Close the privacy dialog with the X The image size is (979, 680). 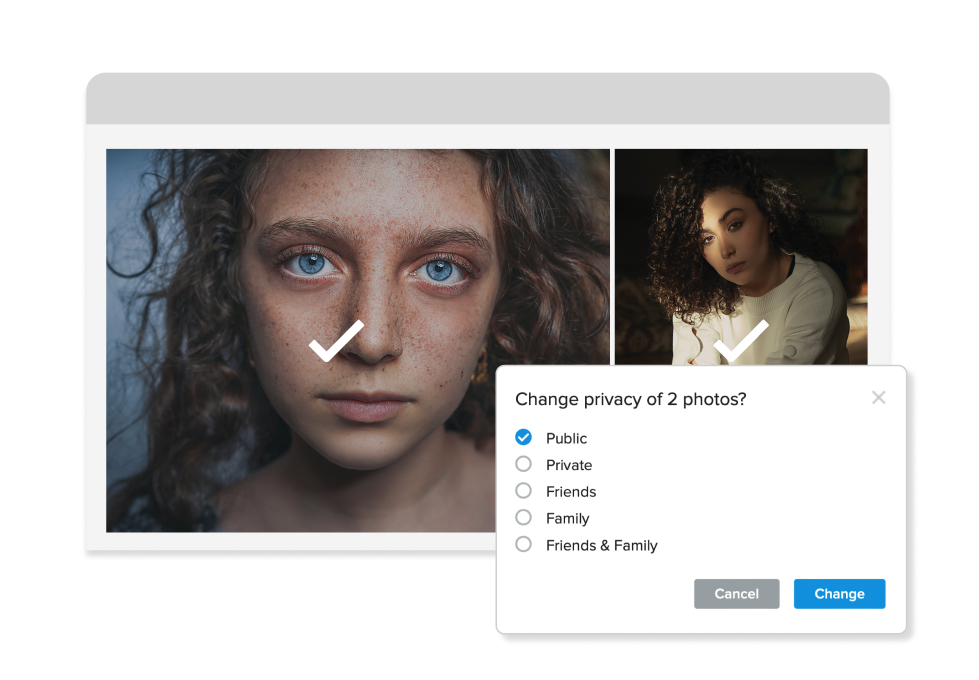coord(878,398)
